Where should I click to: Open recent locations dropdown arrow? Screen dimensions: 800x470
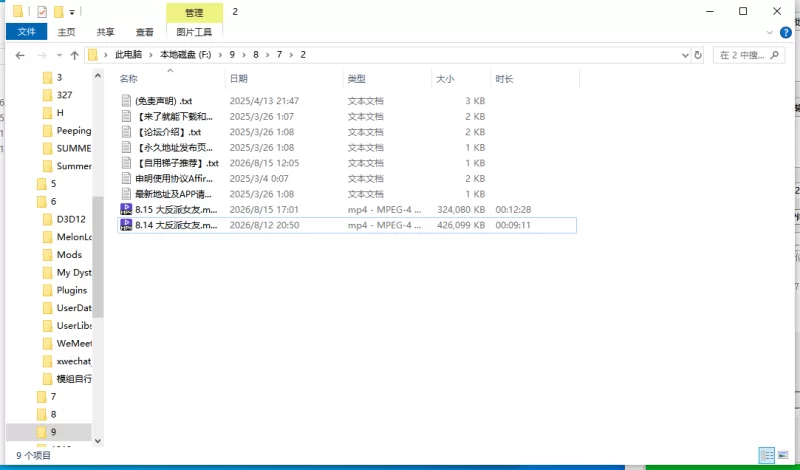coord(59,55)
